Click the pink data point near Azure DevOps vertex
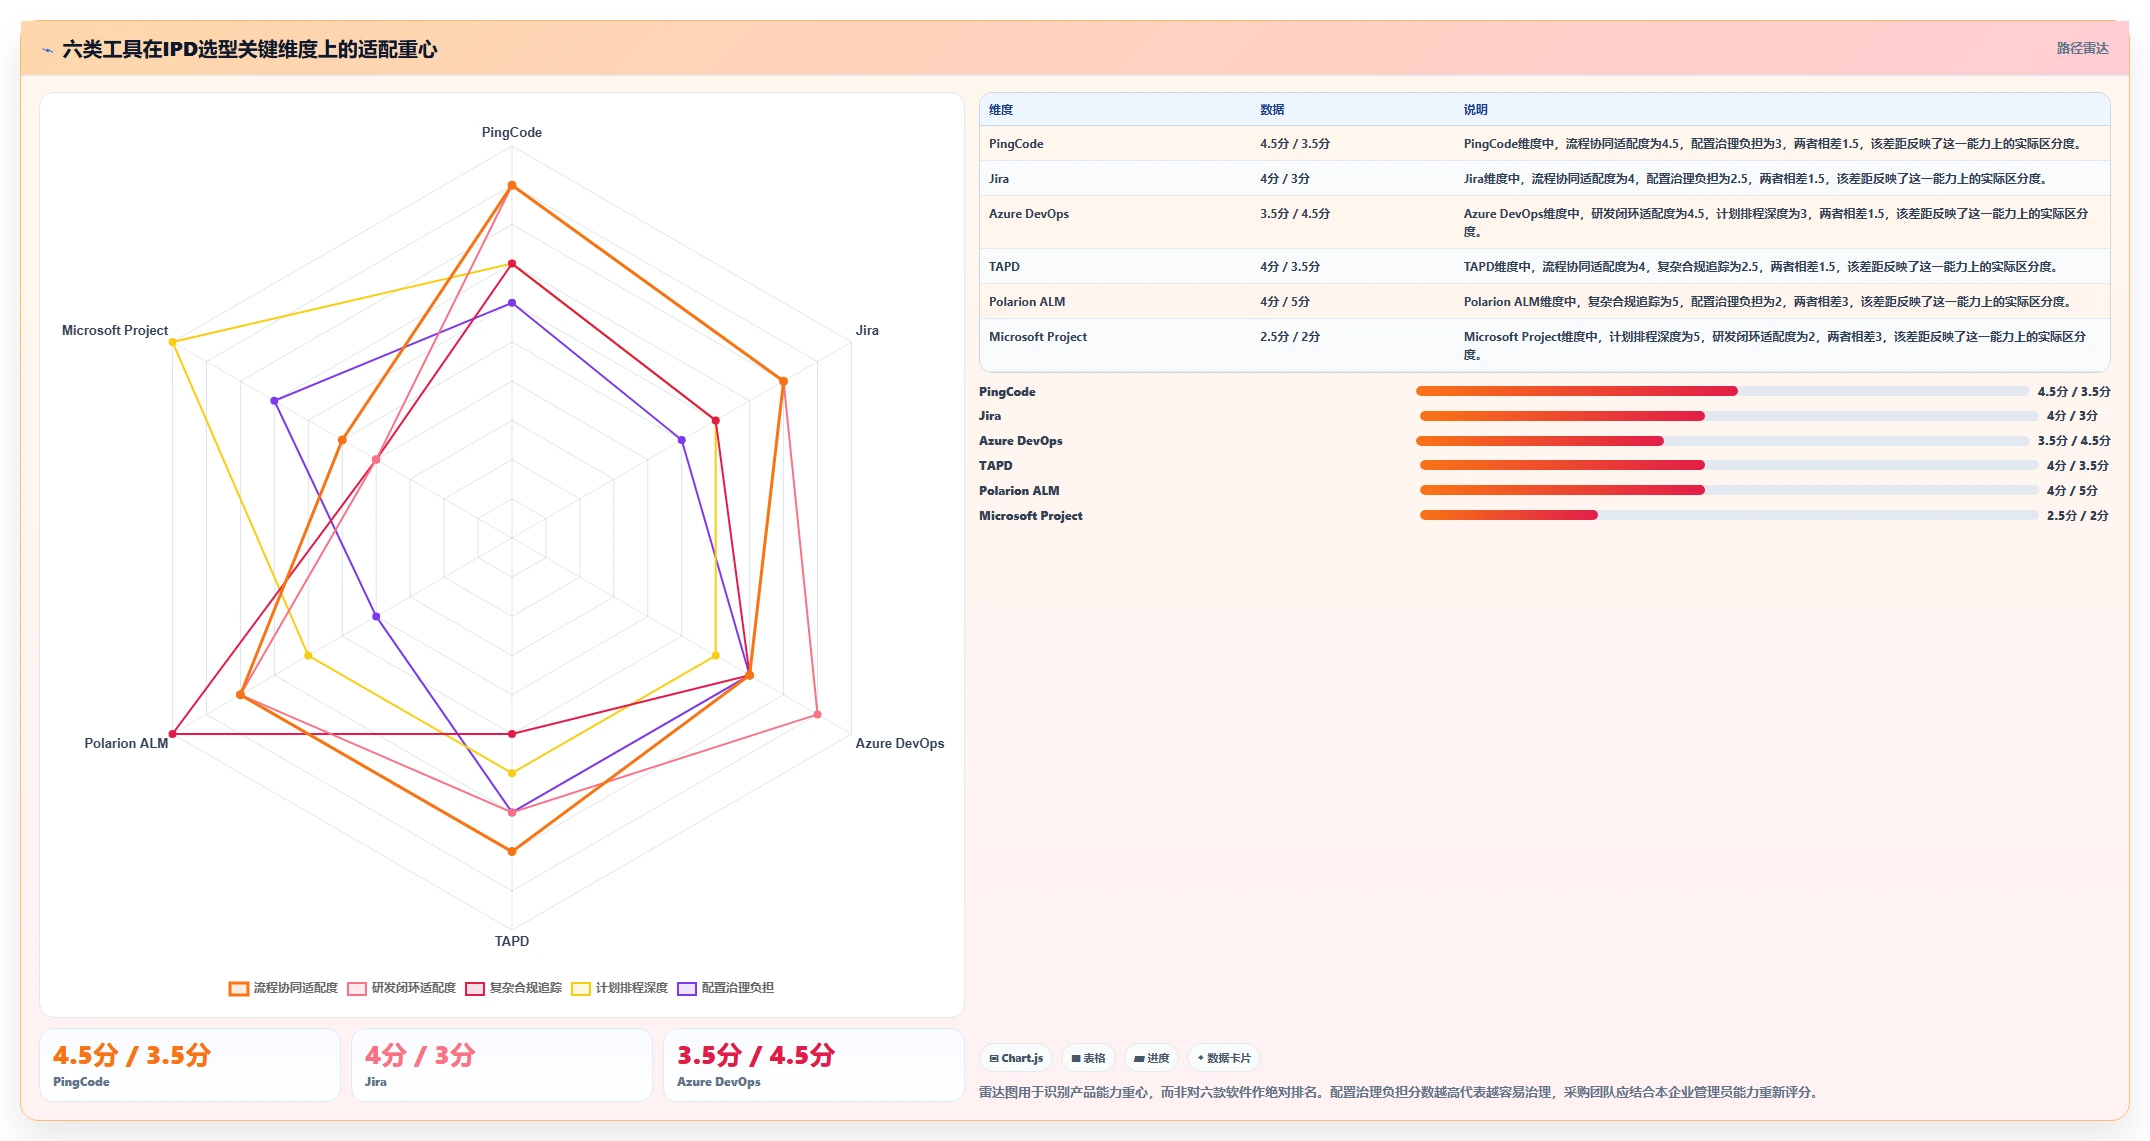The width and height of the screenshot is (2150, 1141). click(817, 714)
